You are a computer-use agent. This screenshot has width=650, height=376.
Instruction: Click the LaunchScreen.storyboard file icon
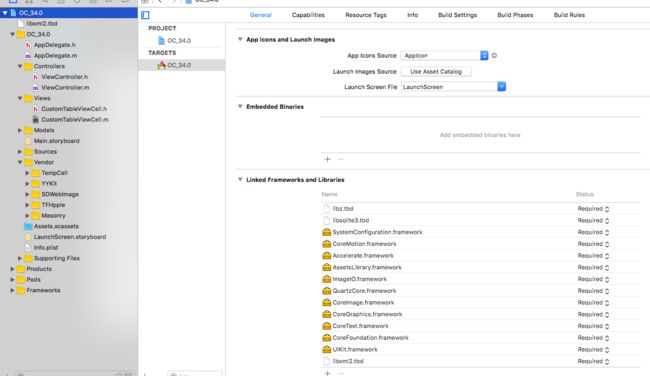pyautogui.click(x=28, y=237)
